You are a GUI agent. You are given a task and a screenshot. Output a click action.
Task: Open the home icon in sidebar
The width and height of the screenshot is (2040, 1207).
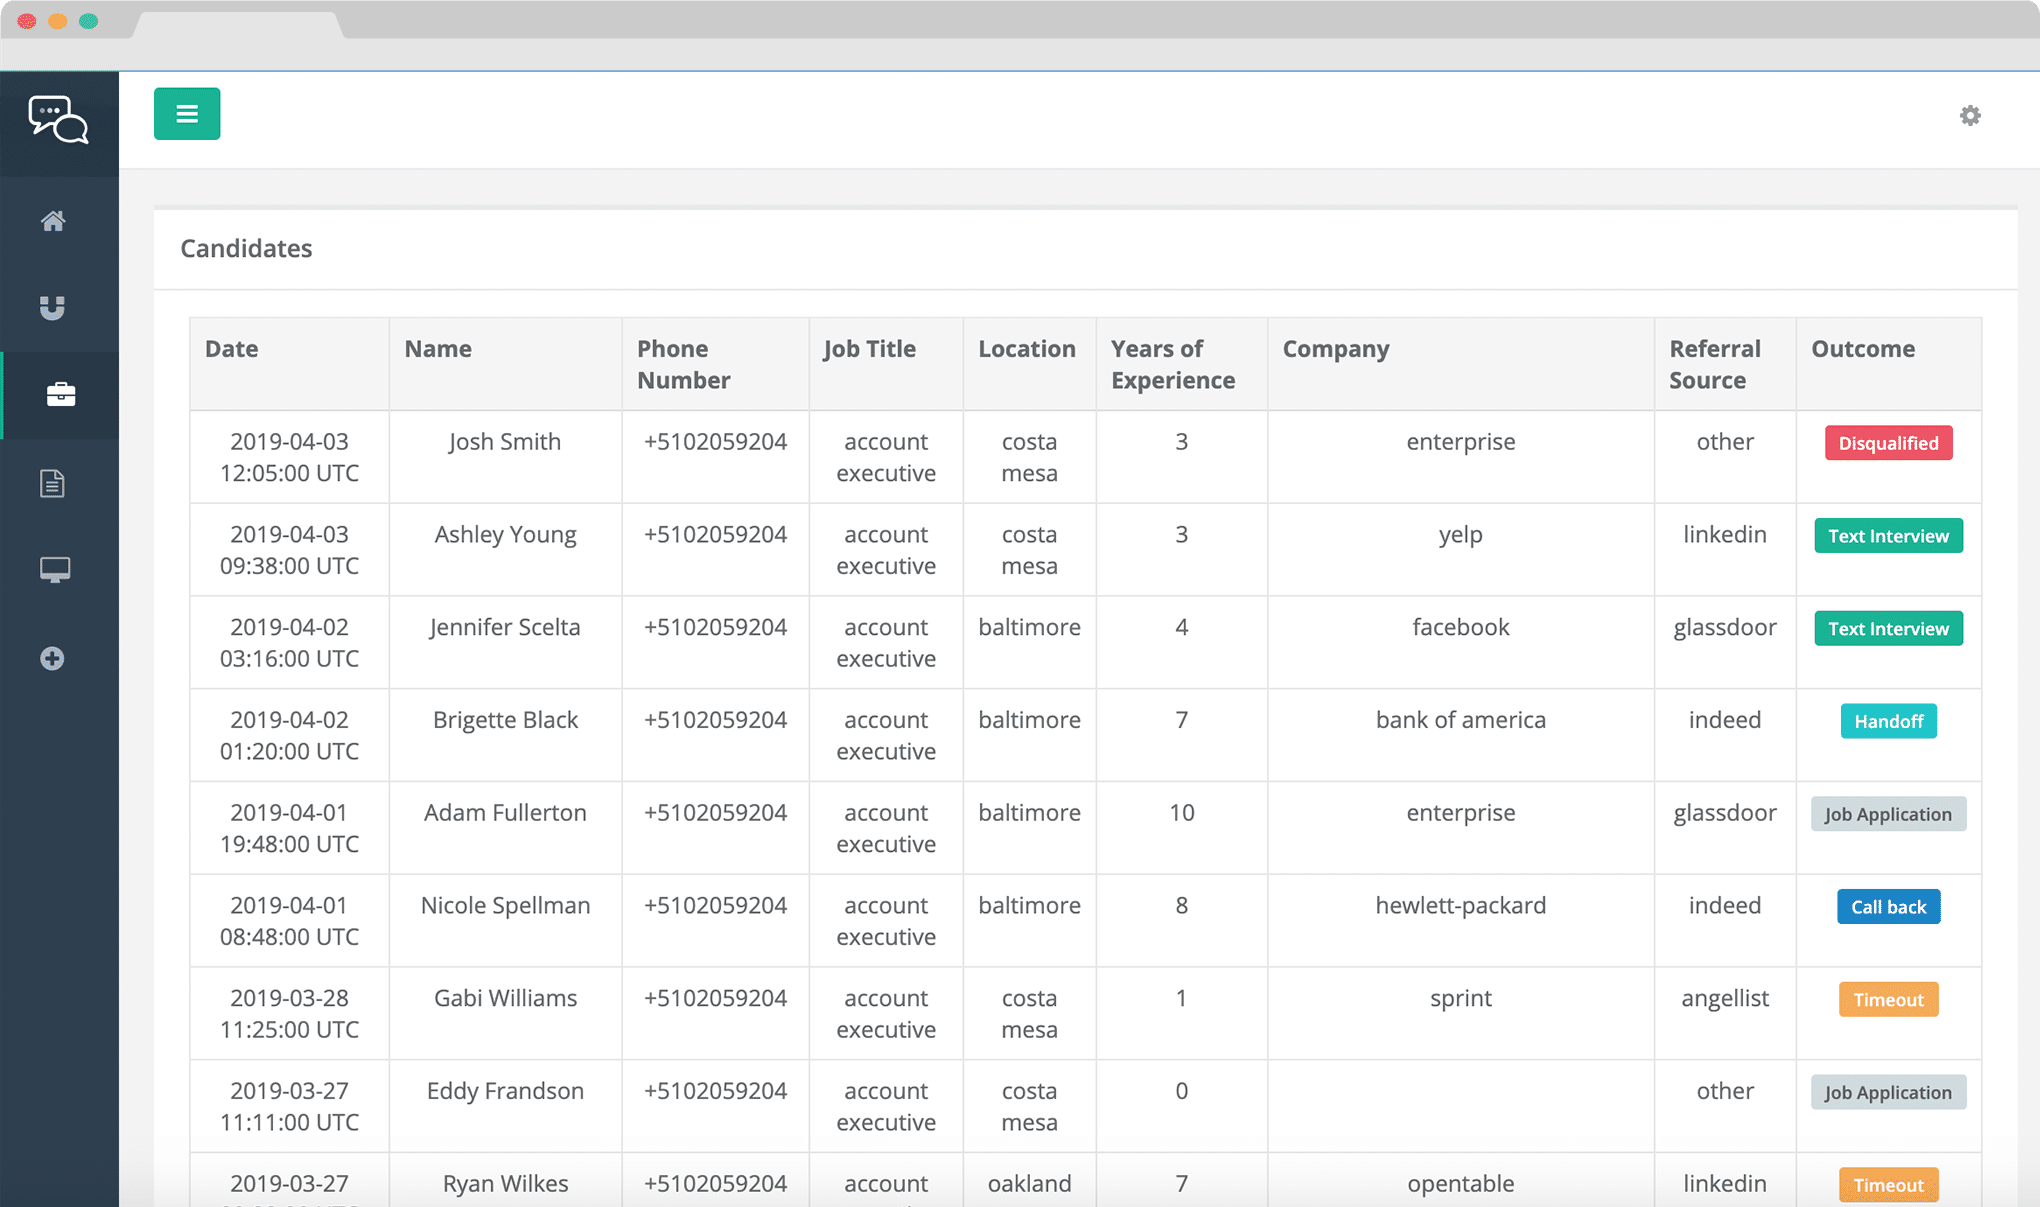coord(53,221)
